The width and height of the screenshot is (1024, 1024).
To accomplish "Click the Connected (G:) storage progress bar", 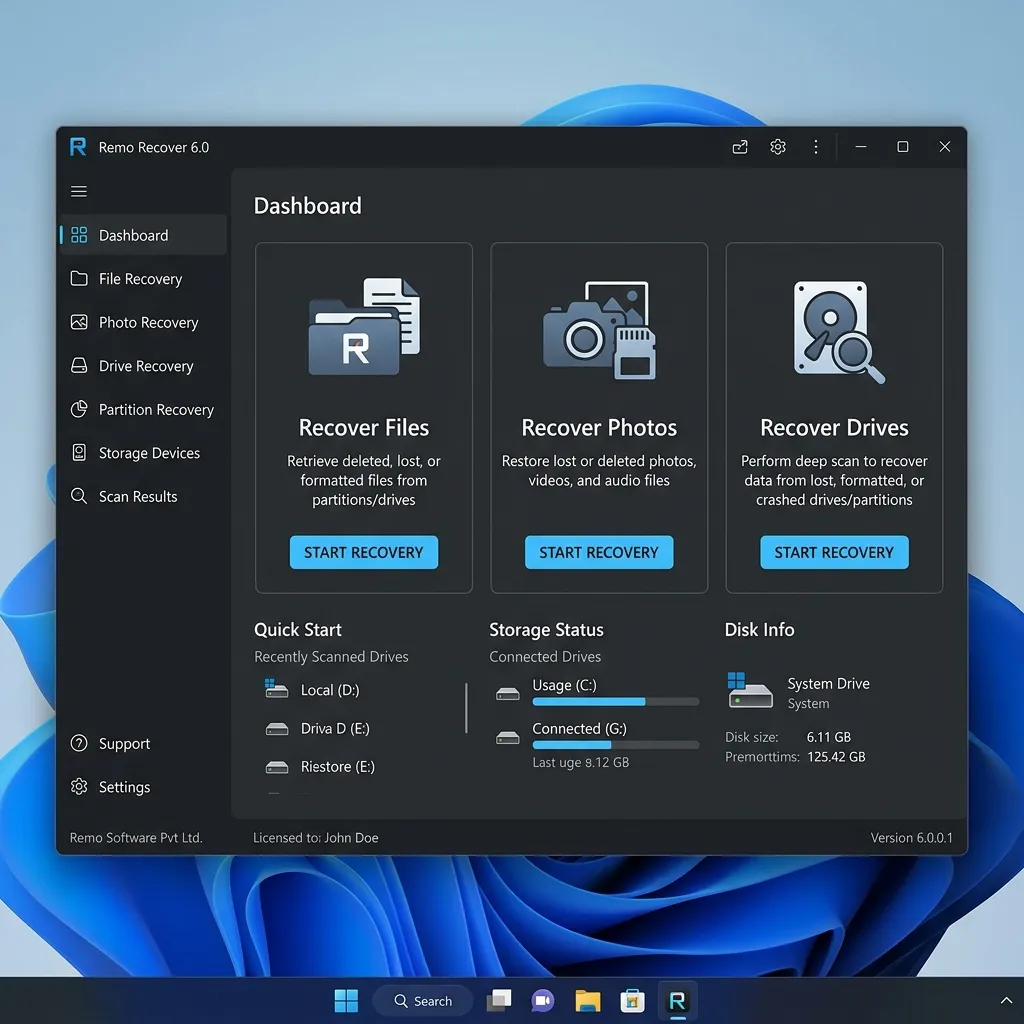I will tap(615, 745).
